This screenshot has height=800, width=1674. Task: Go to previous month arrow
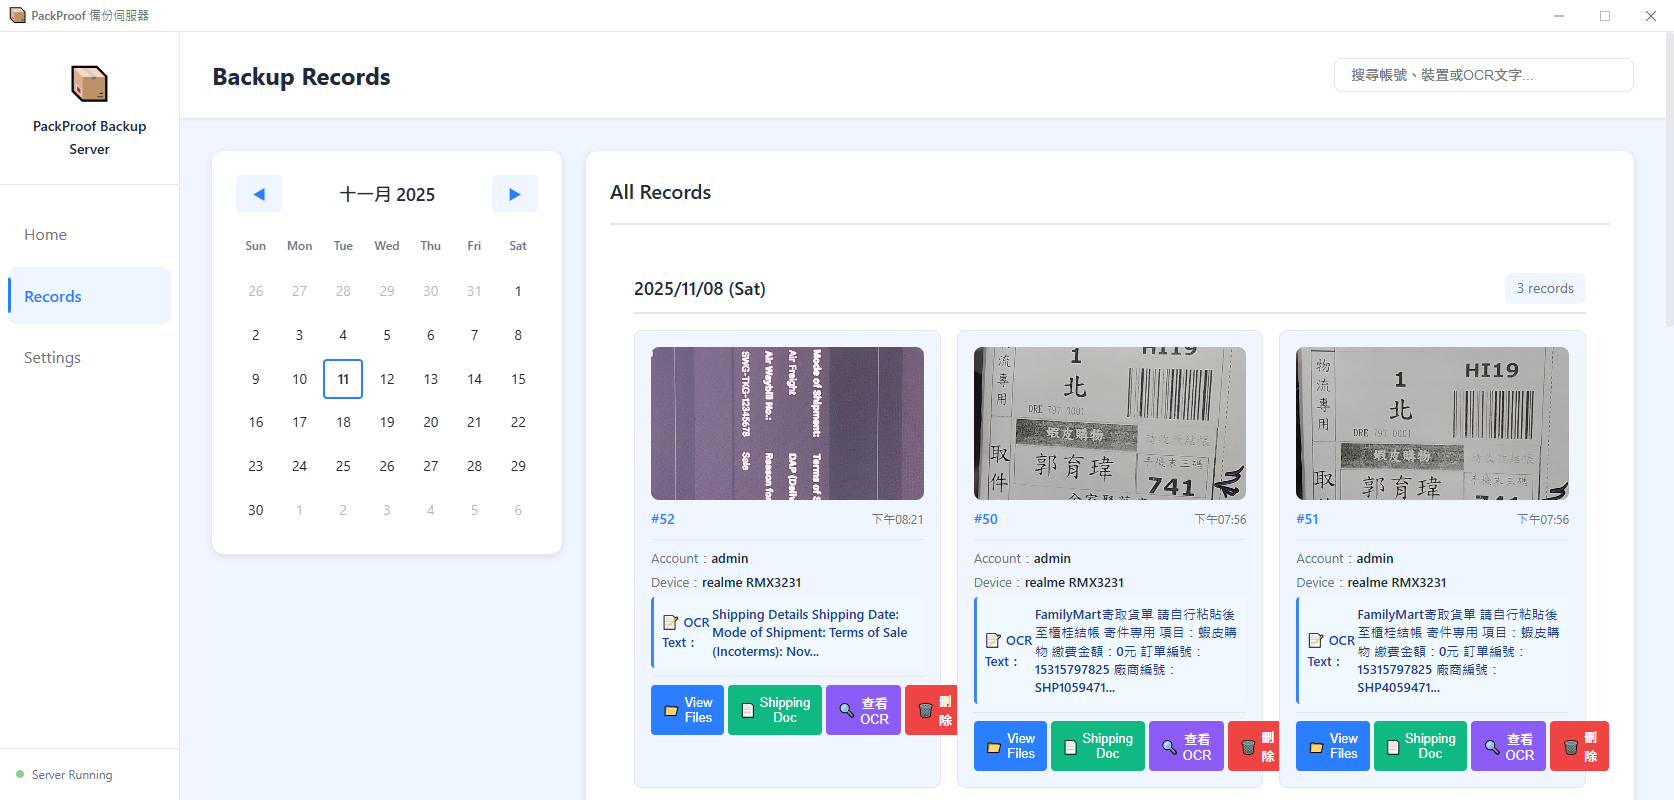pos(259,194)
